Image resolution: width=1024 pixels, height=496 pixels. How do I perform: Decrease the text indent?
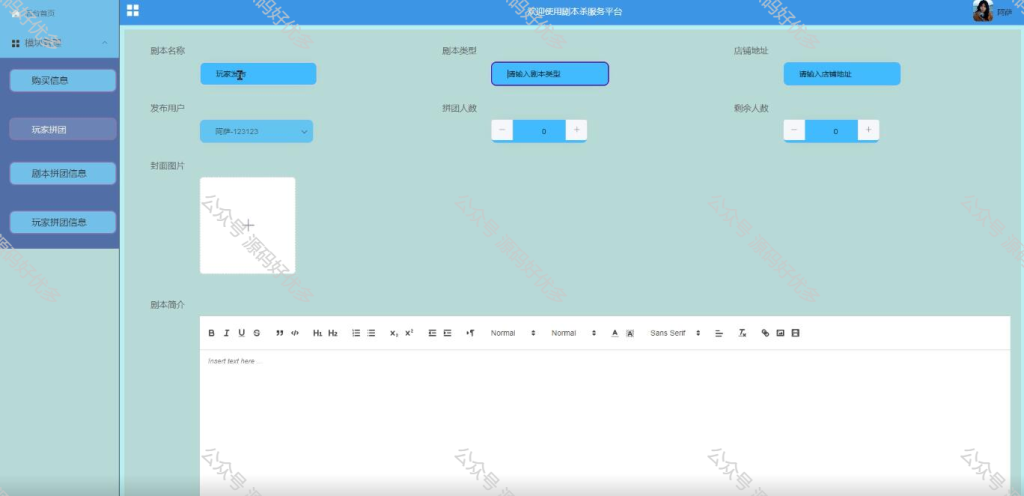(432, 333)
